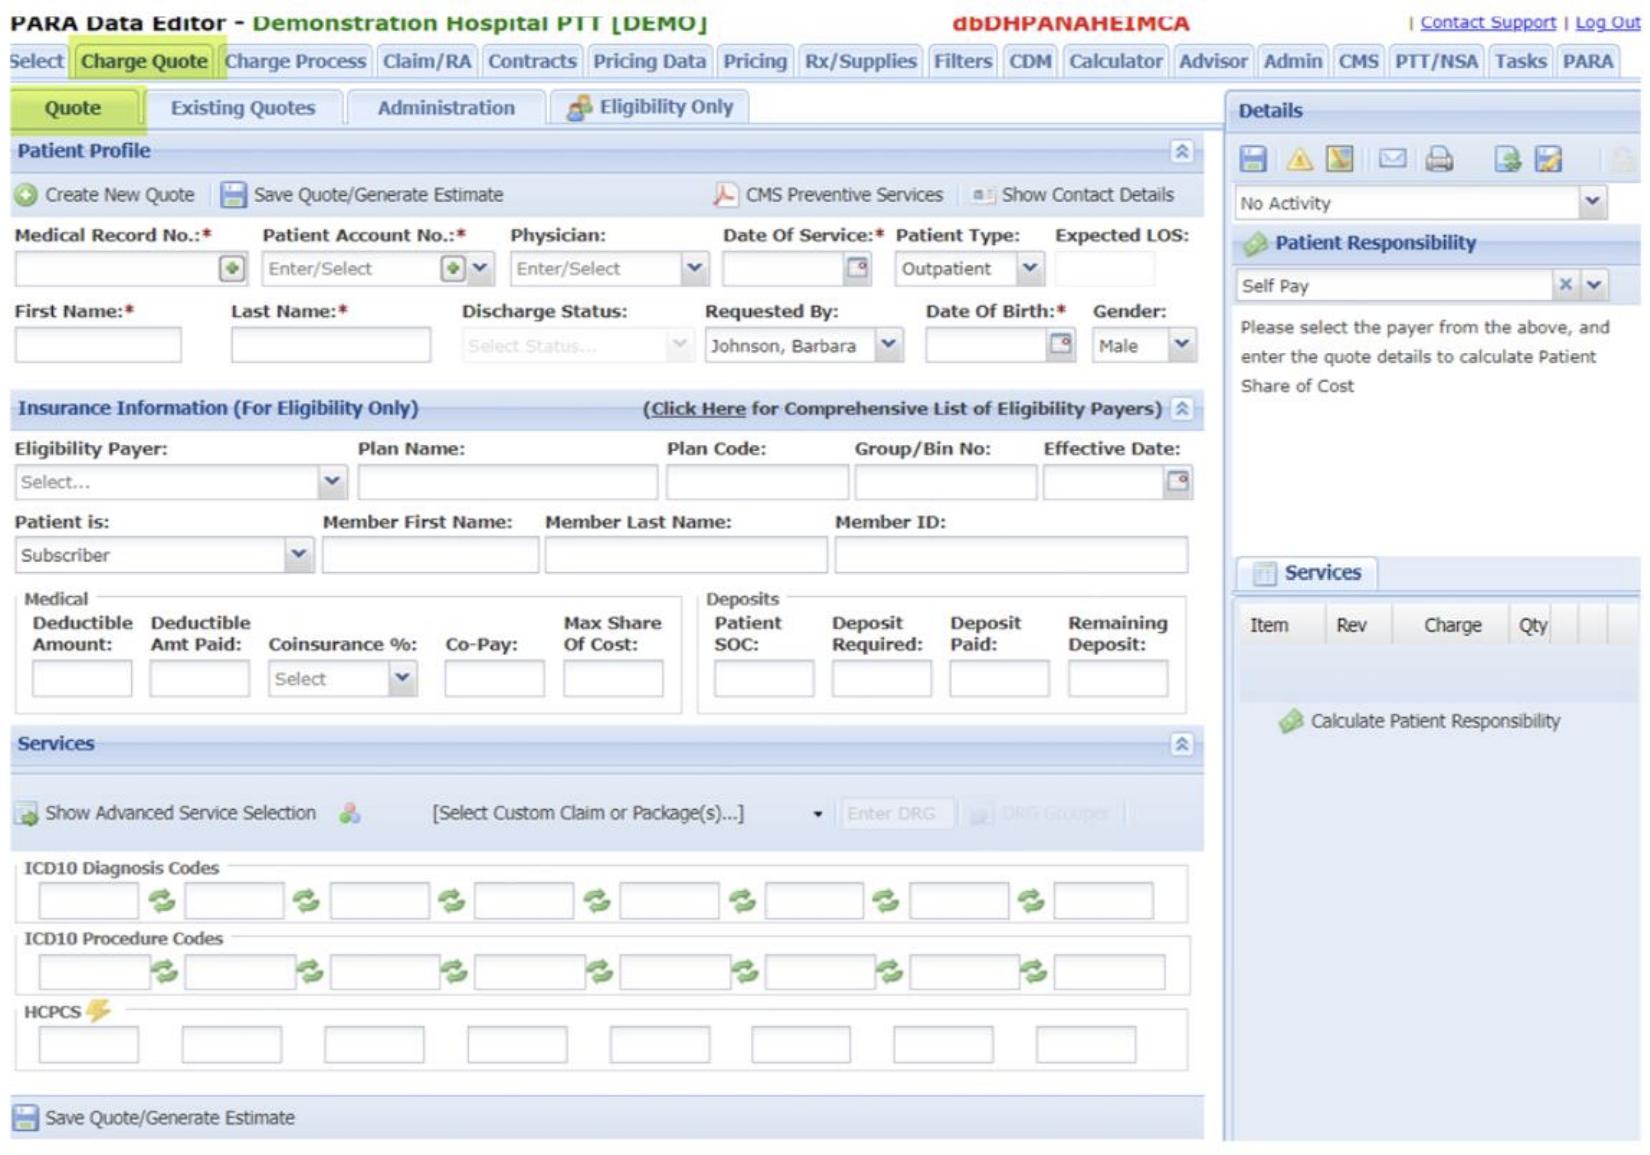
Task: Click the Click Here eligibility payers link
Action: pyautogui.click(x=698, y=409)
